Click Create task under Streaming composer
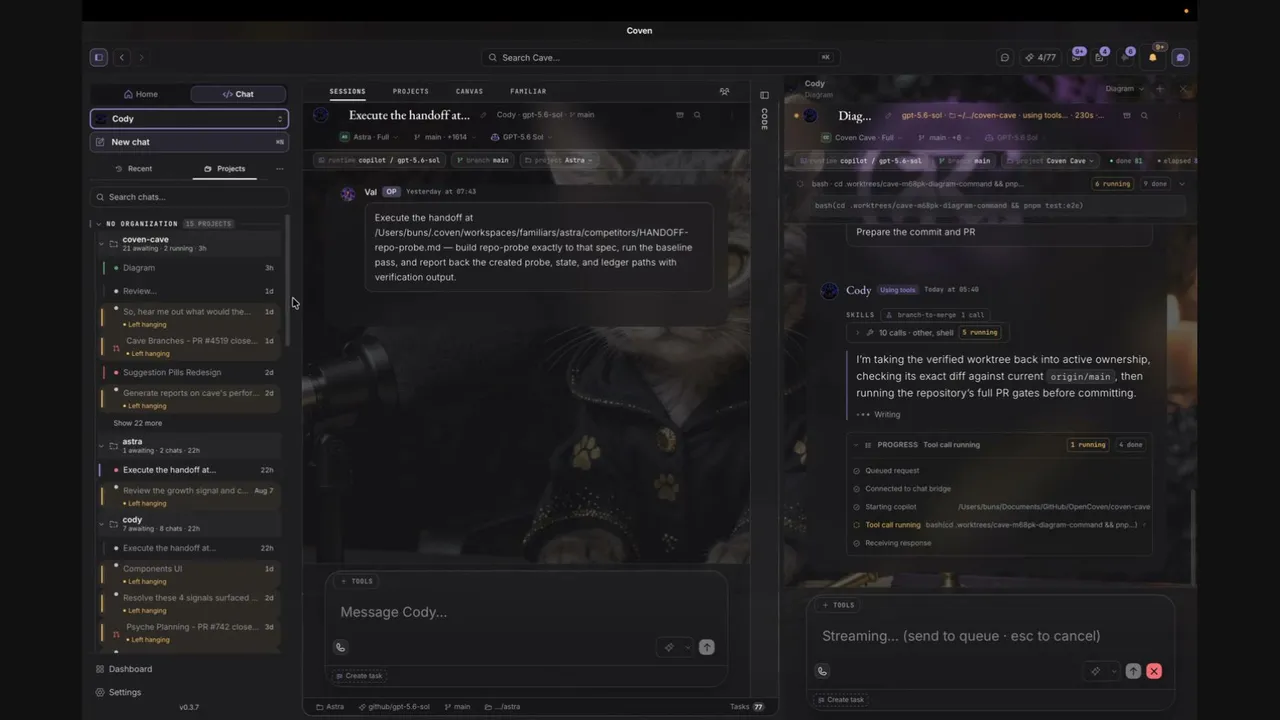The width and height of the screenshot is (1280, 720). (840, 700)
